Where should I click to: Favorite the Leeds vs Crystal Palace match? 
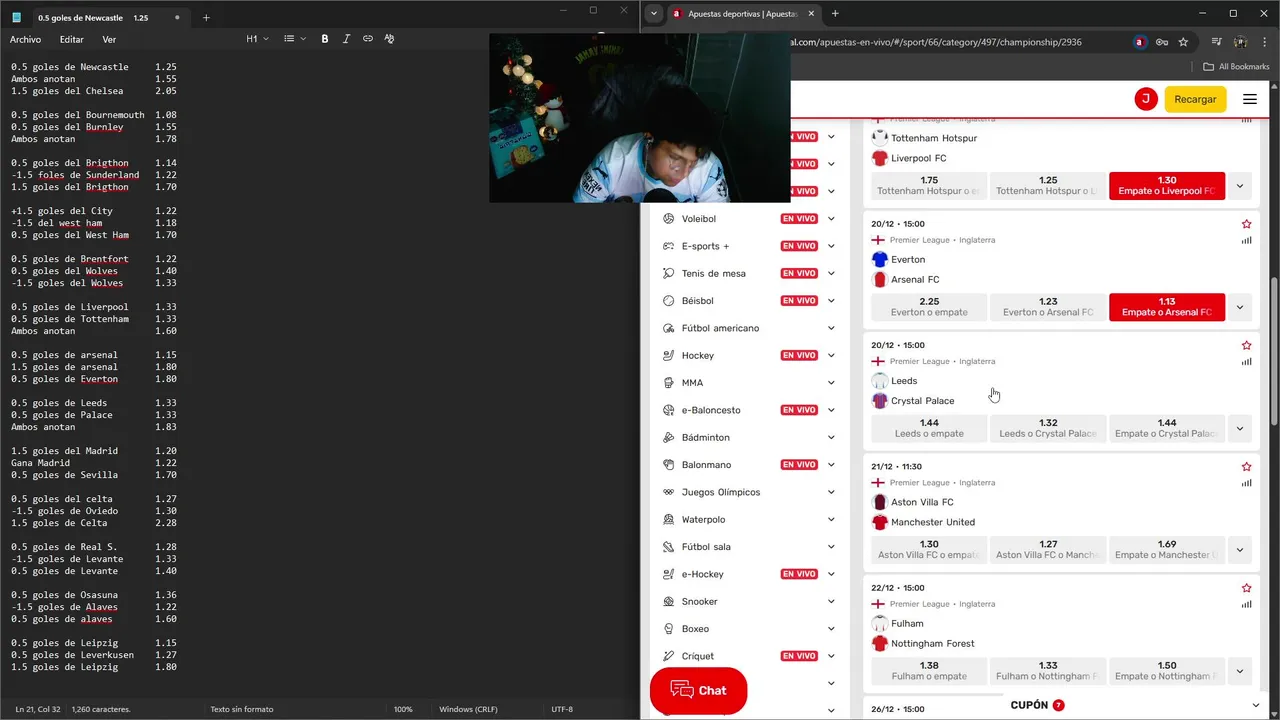point(1246,345)
